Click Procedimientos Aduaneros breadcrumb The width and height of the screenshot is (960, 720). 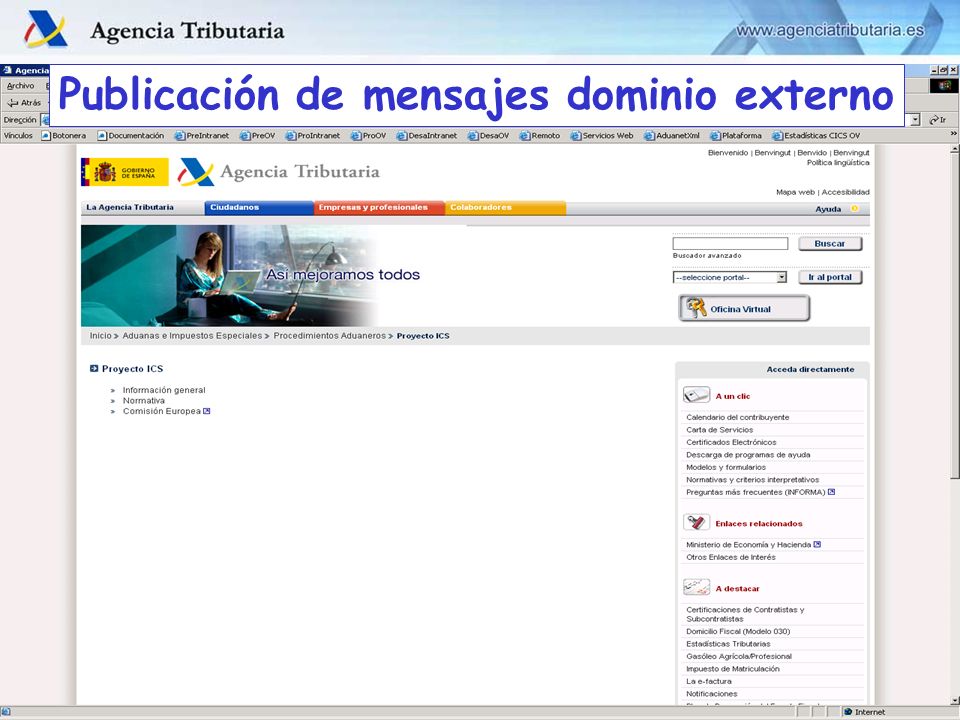tap(329, 336)
